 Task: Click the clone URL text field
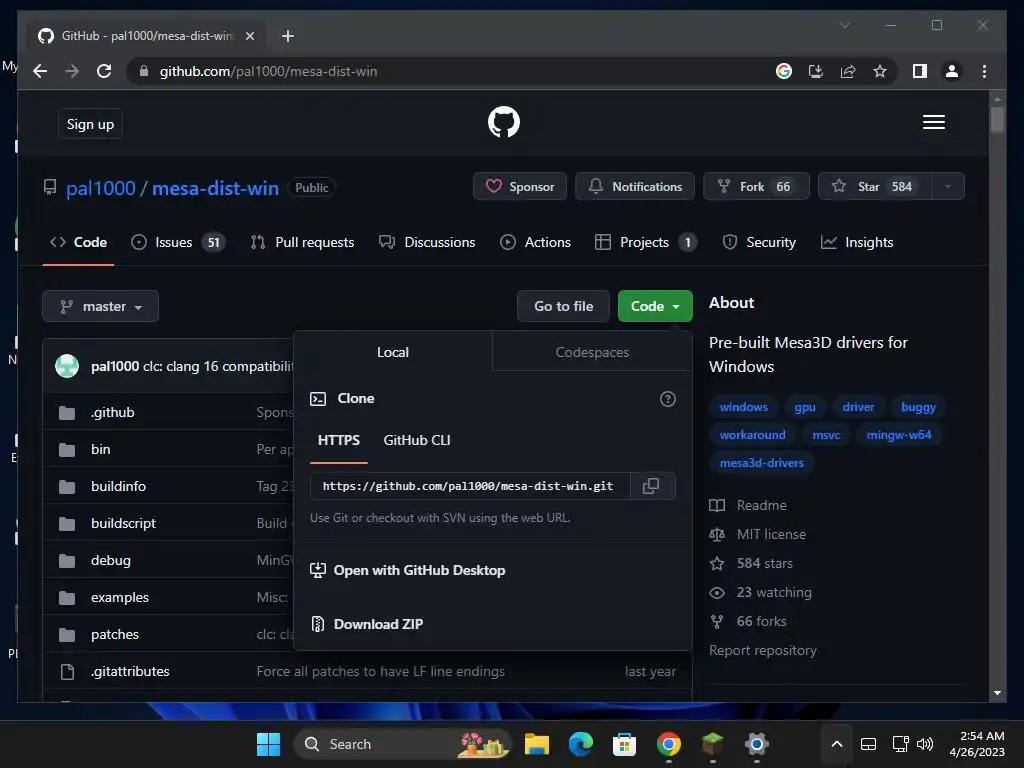tap(470, 486)
